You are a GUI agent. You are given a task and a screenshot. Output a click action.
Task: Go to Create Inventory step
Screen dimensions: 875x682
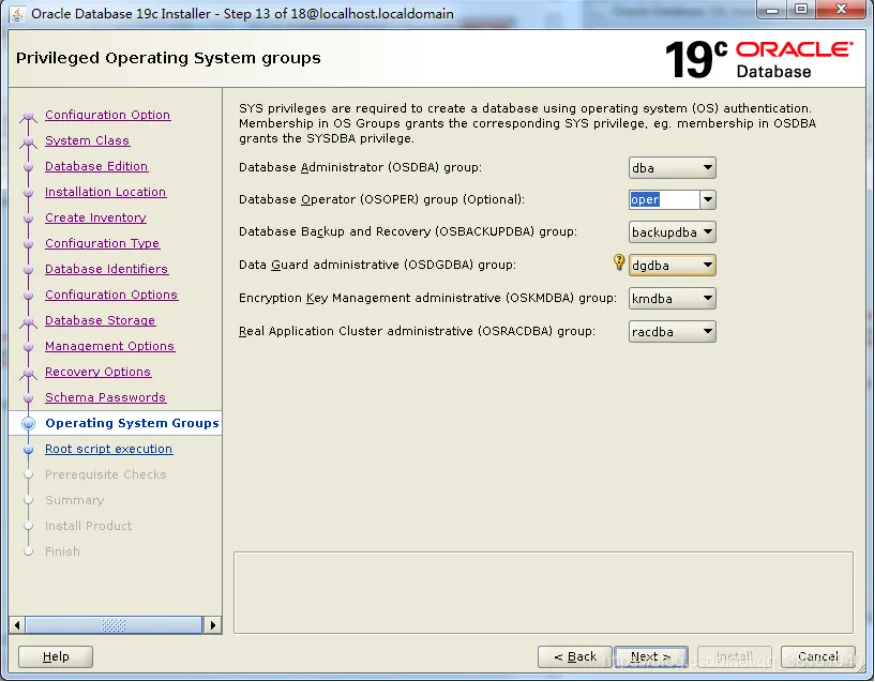95,218
